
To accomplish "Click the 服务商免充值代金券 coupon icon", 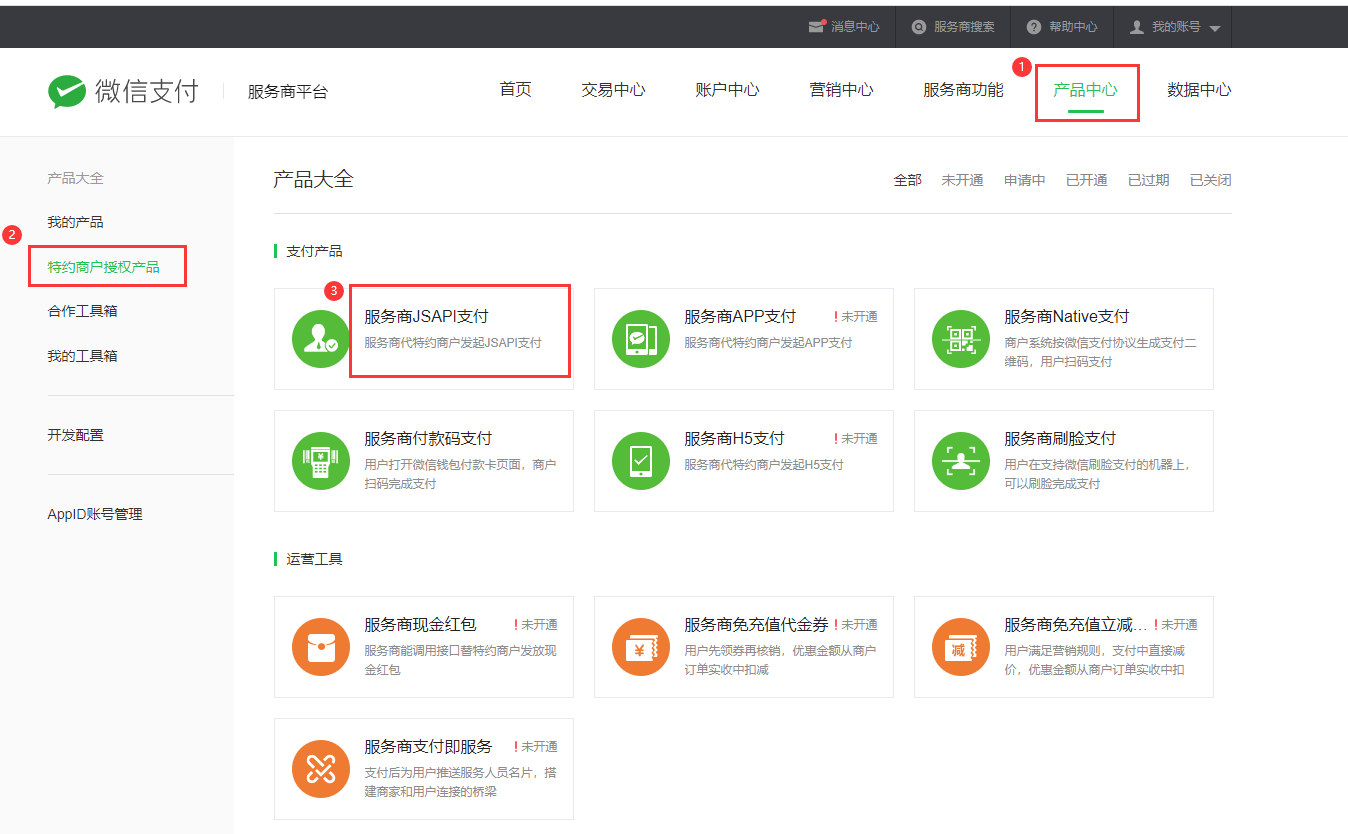I will (641, 647).
